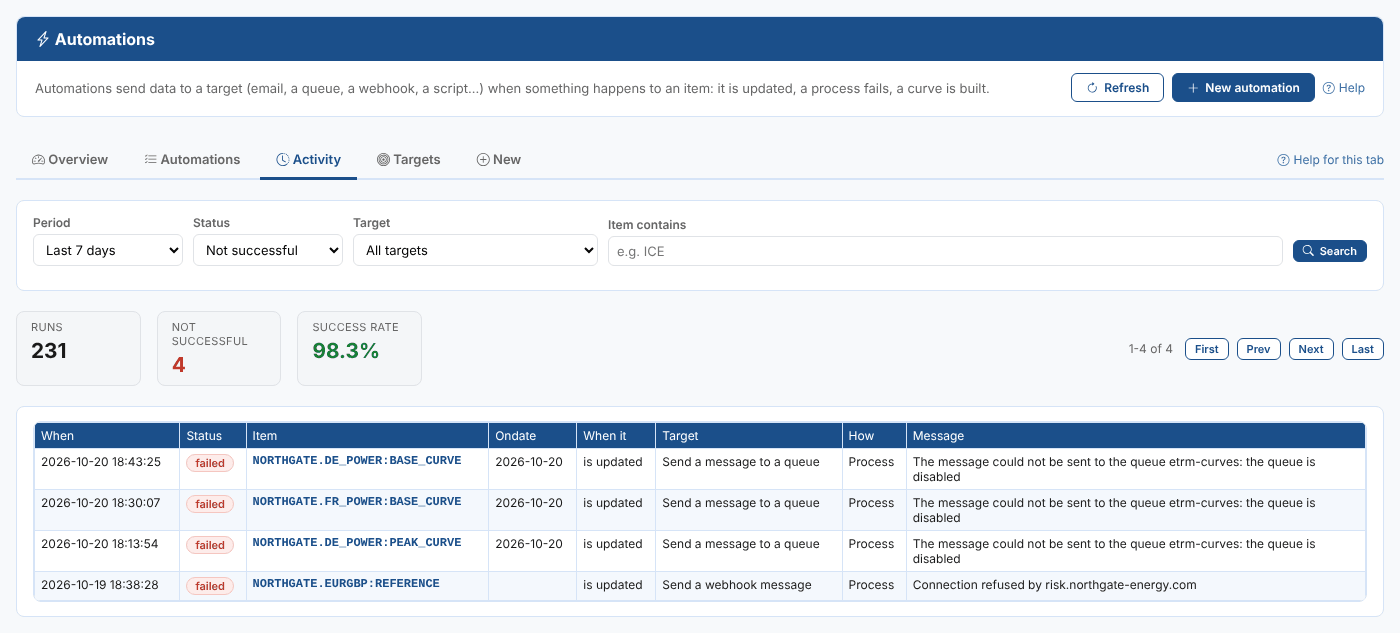Screen dimensions: 1400x633
Task: Click failed badge for 18:13:54 row
Action: coord(210,545)
